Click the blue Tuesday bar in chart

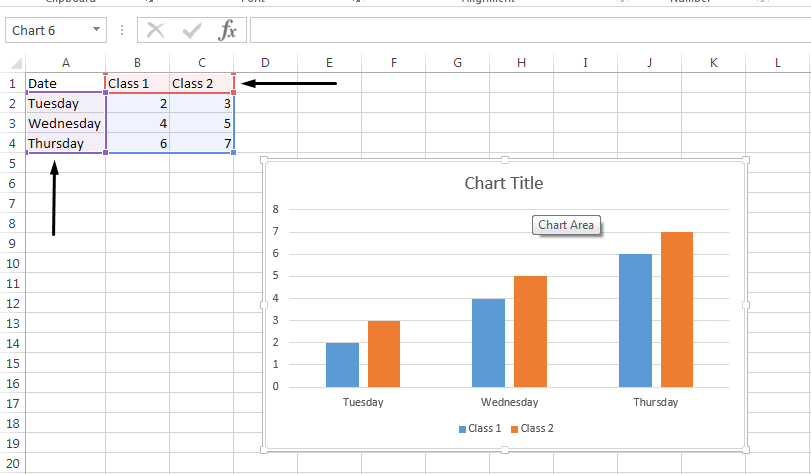tap(342, 364)
